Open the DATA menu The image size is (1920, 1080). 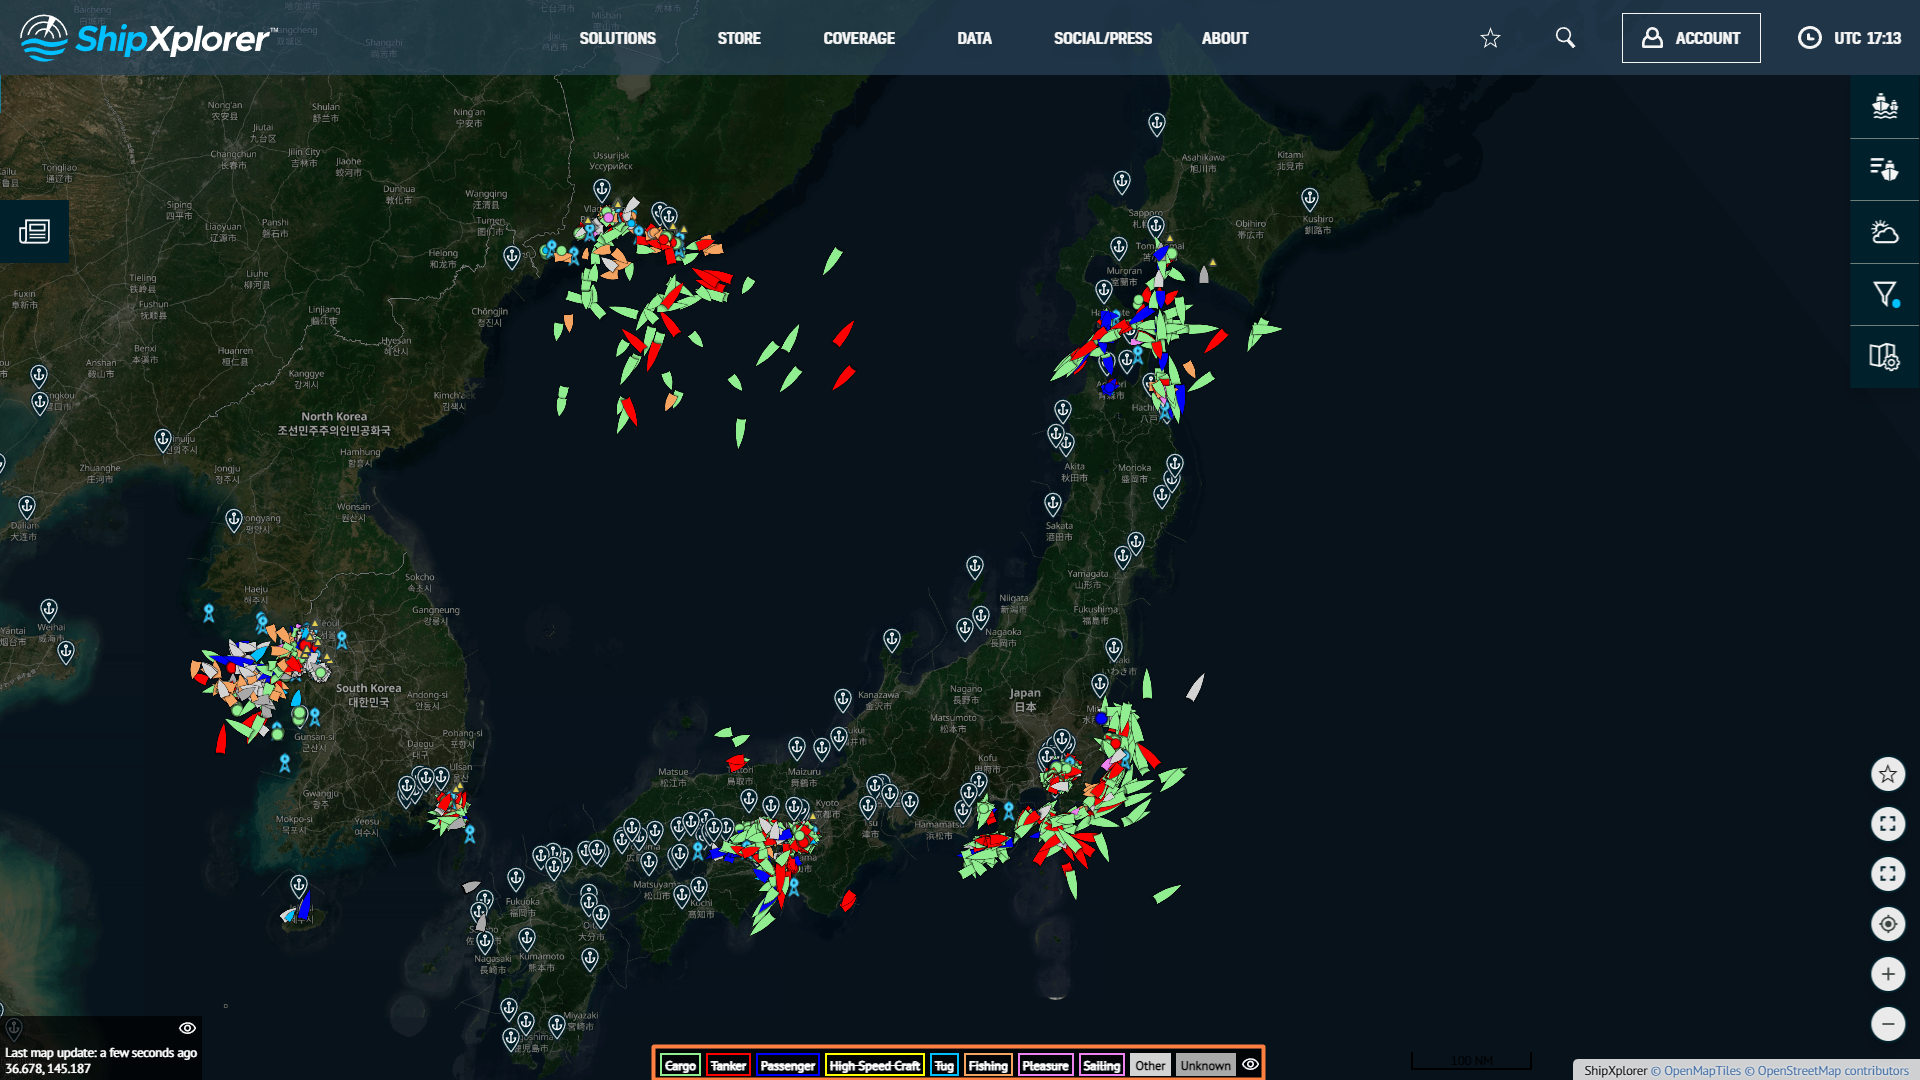click(974, 38)
